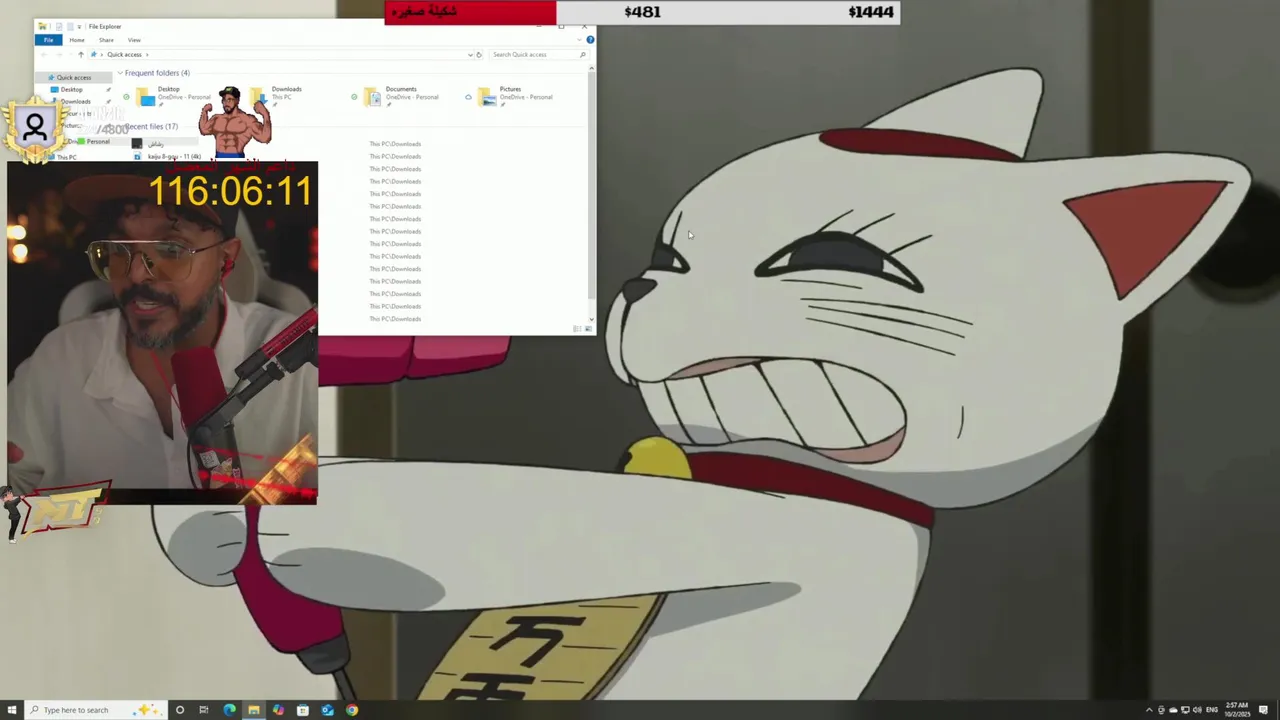
Task: Open the notification center icon
Action: pos(1264,710)
